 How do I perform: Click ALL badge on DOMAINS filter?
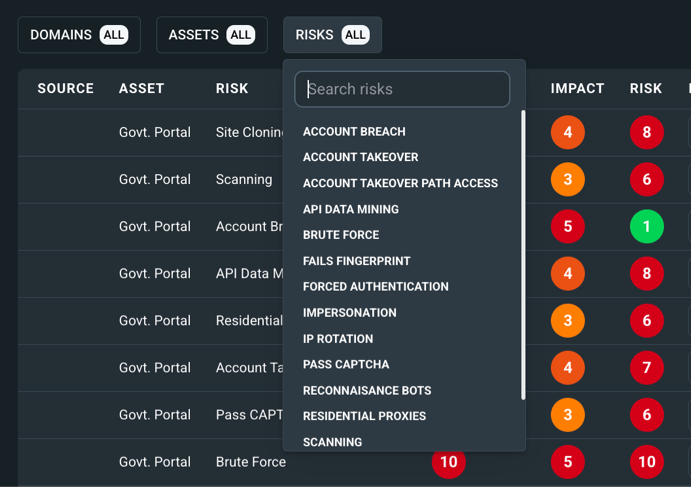114,35
